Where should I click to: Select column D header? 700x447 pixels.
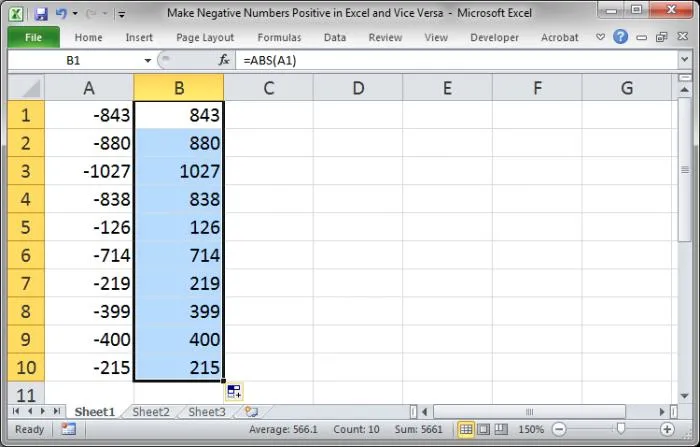click(x=358, y=88)
